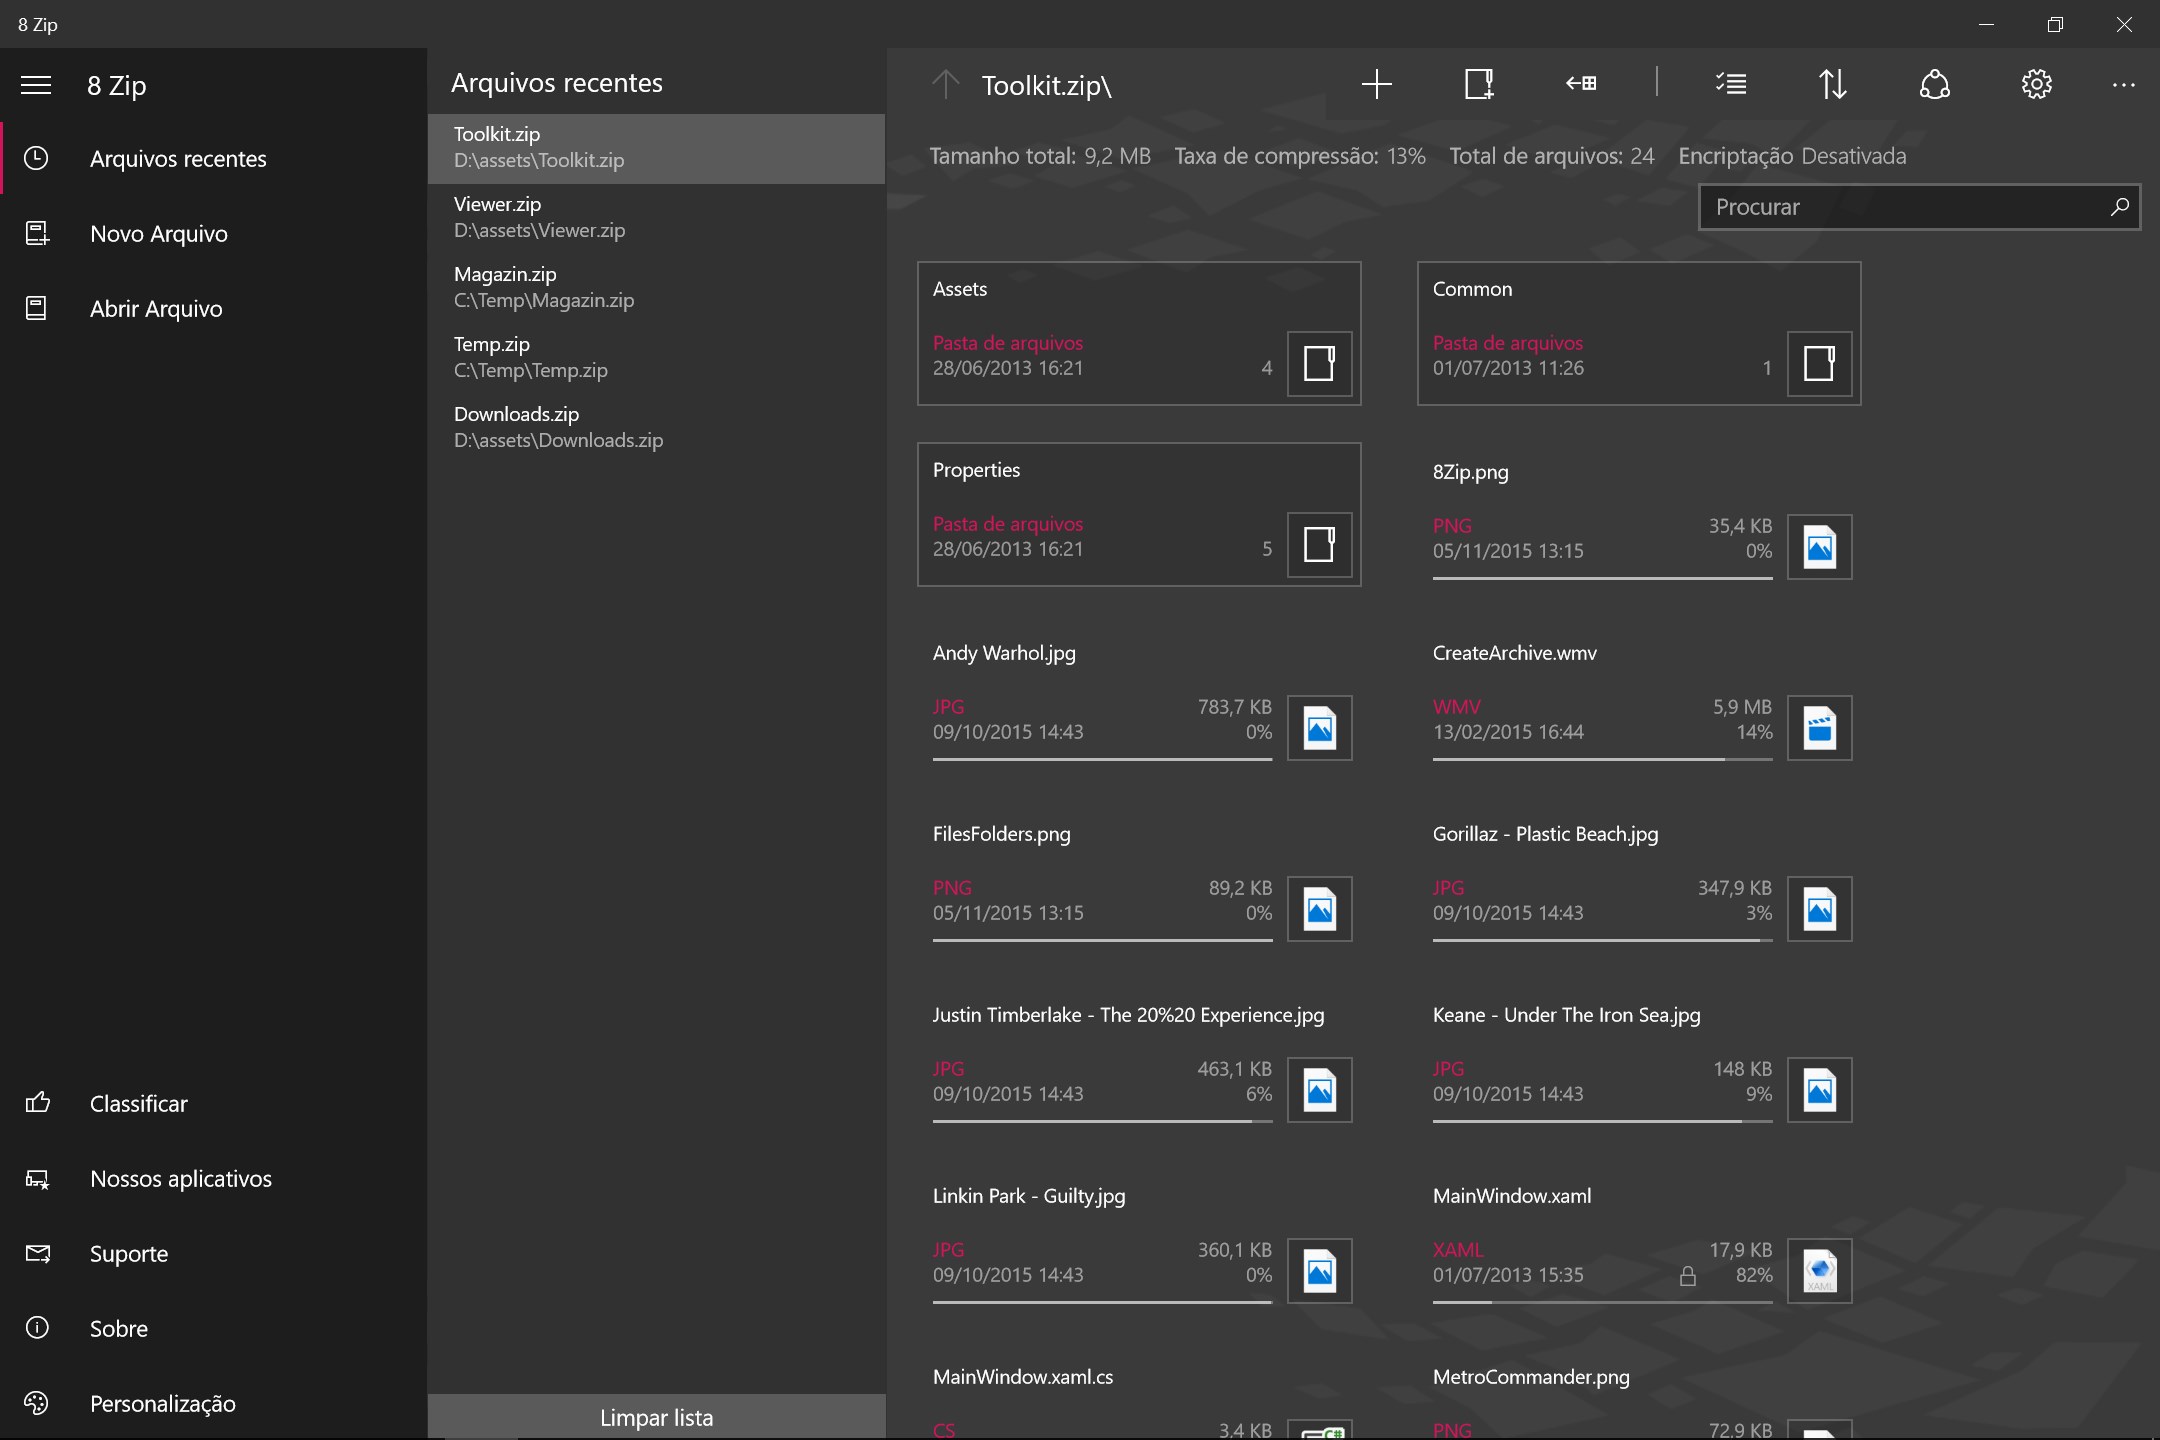Open Downloads.zip from recent files
Image resolution: width=2160 pixels, height=1440 pixels.
coord(657,427)
